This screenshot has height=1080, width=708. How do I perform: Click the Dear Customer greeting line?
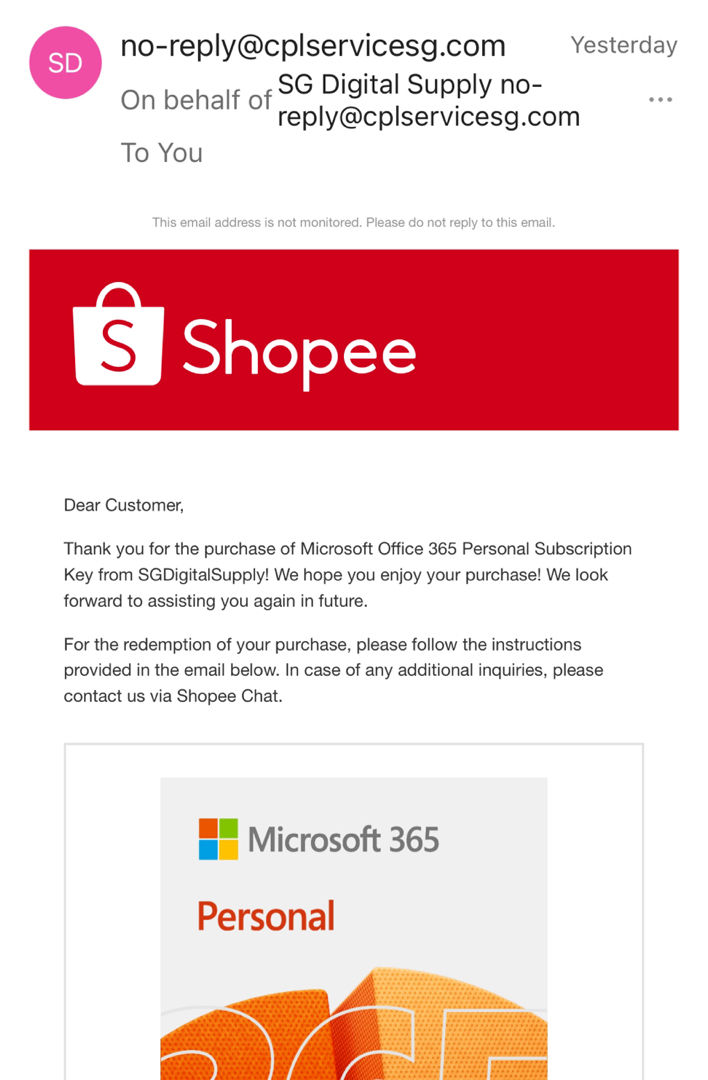[x=124, y=506]
